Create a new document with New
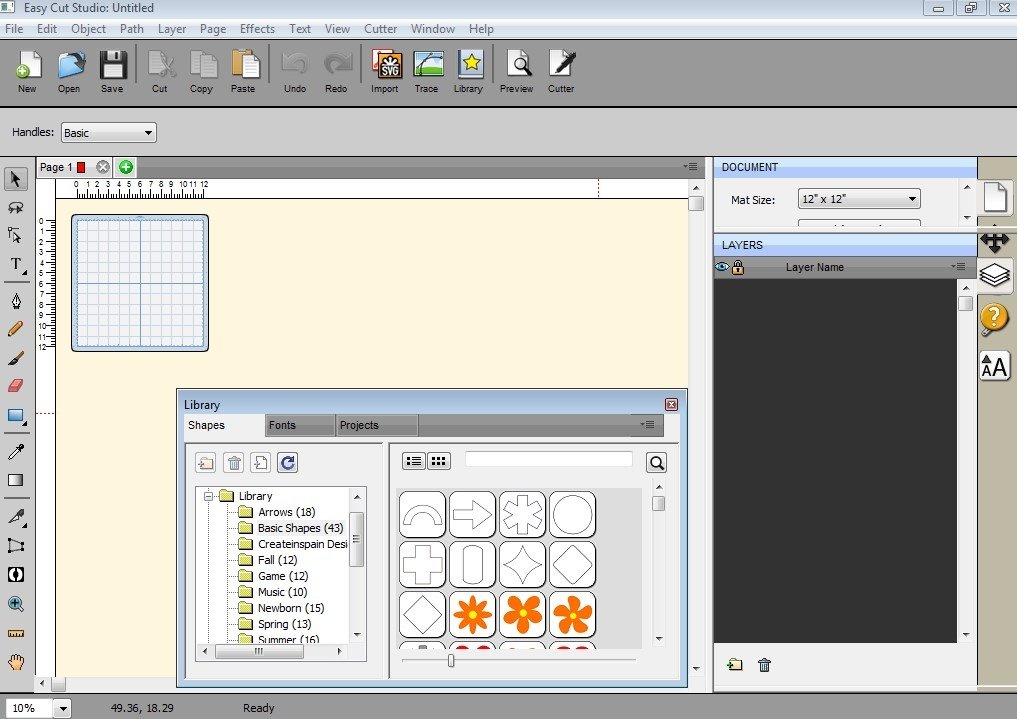This screenshot has width=1017, height=719. 27,71
